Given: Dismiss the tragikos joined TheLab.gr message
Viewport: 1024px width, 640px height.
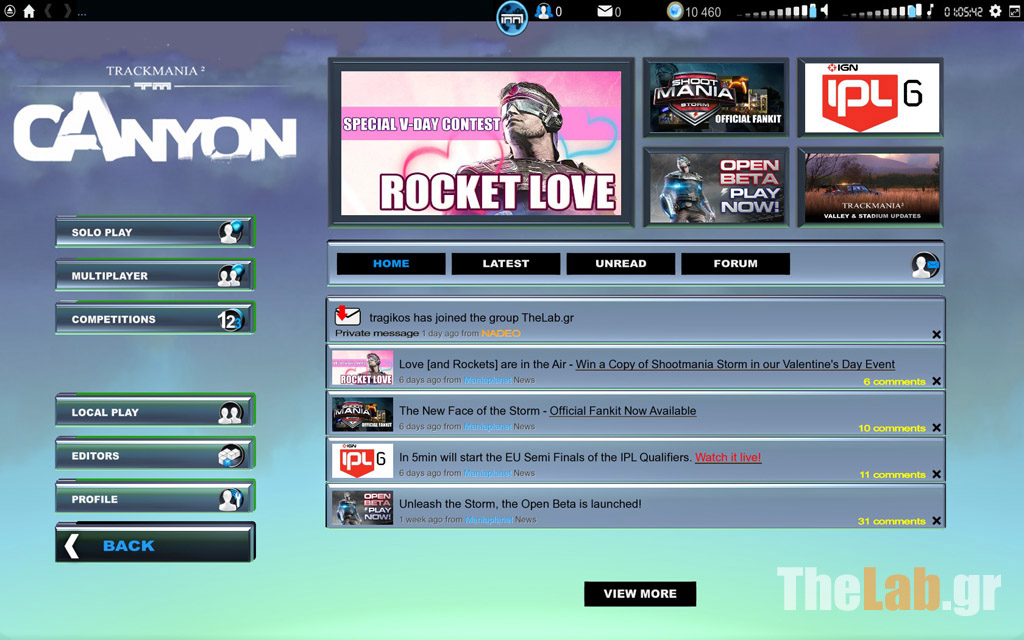Looking at the screenshot, I should tap(936, 334).
